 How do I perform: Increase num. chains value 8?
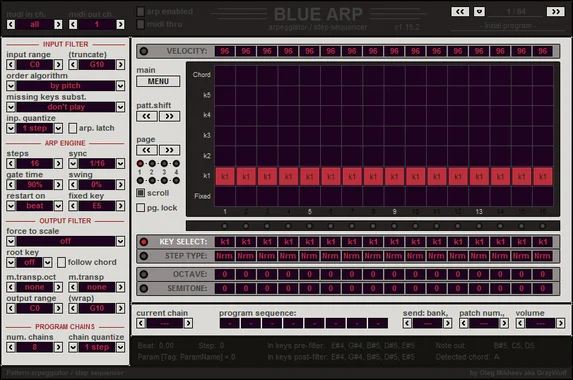pyautogui.click(x=58, y=347)
